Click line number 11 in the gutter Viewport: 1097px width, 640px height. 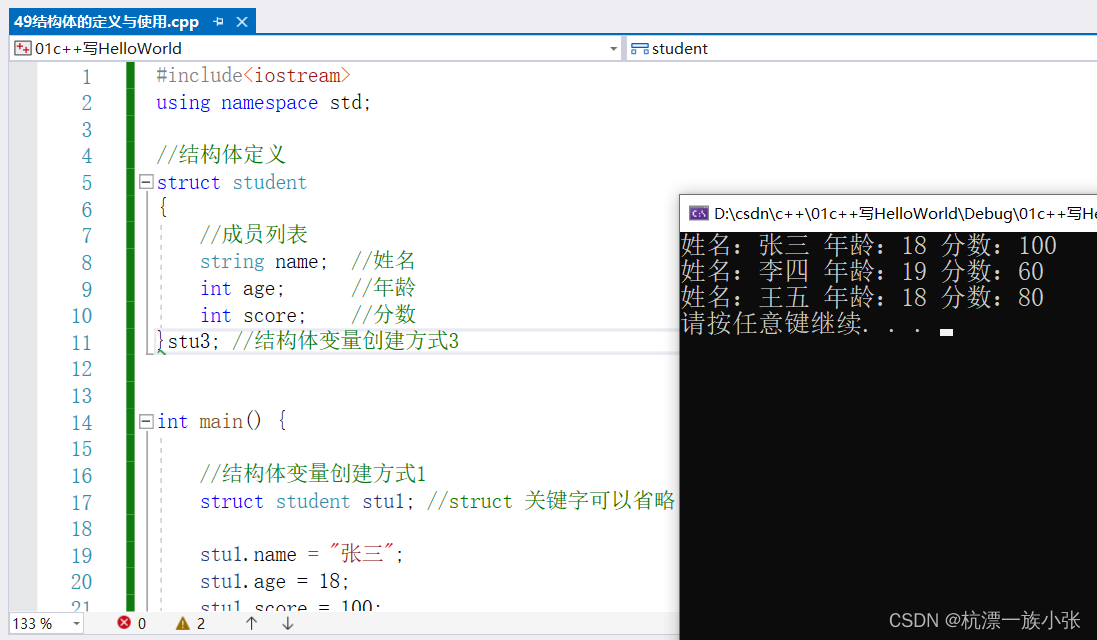tap(82, 343)
